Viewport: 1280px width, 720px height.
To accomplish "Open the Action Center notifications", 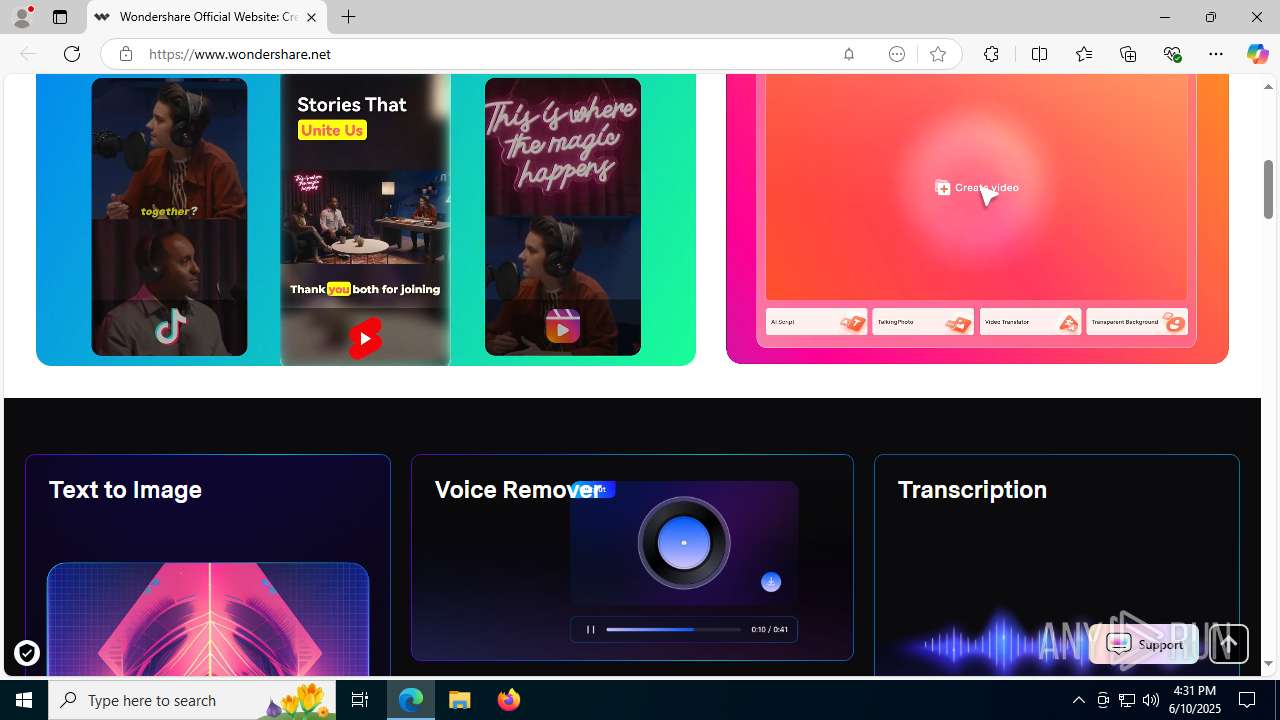I will [1247, 700].
